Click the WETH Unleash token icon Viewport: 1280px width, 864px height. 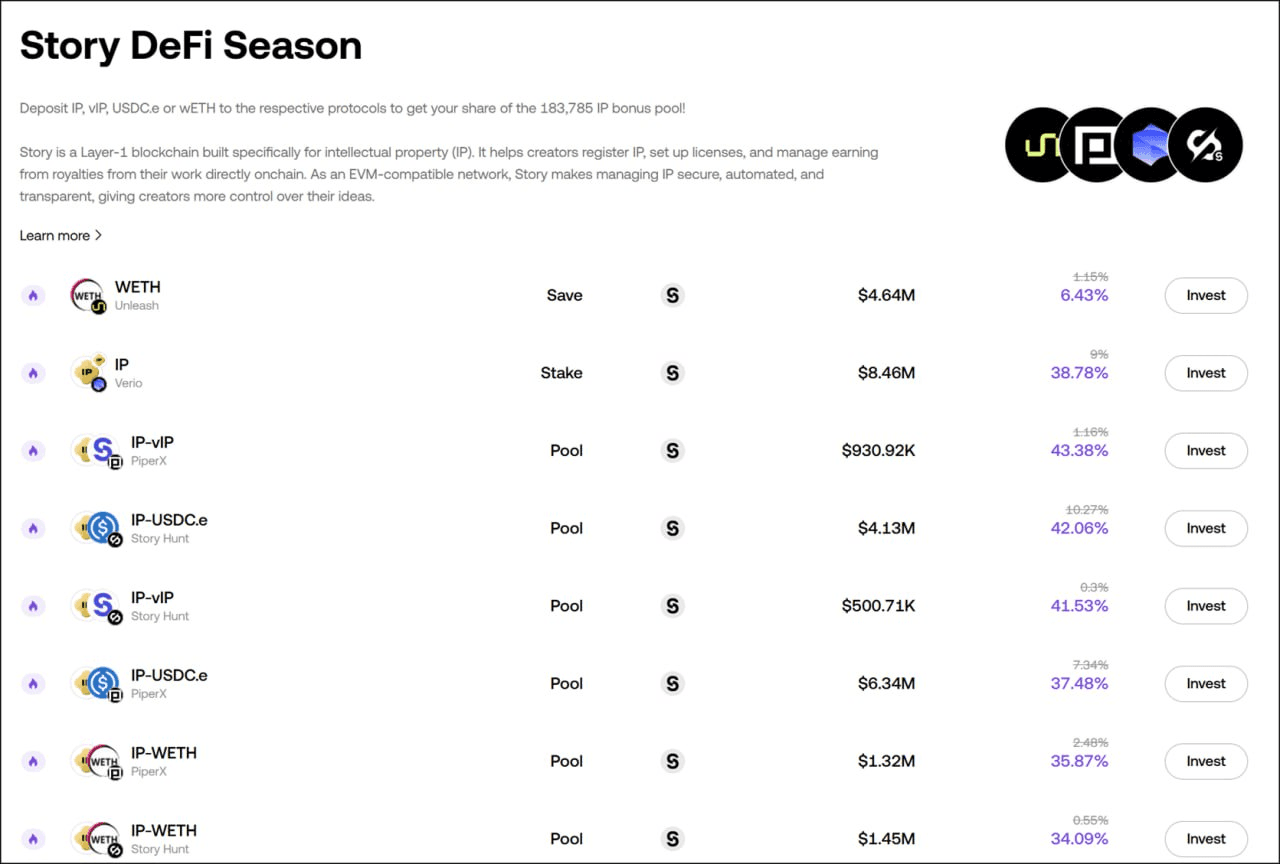[x=88, y=296]
